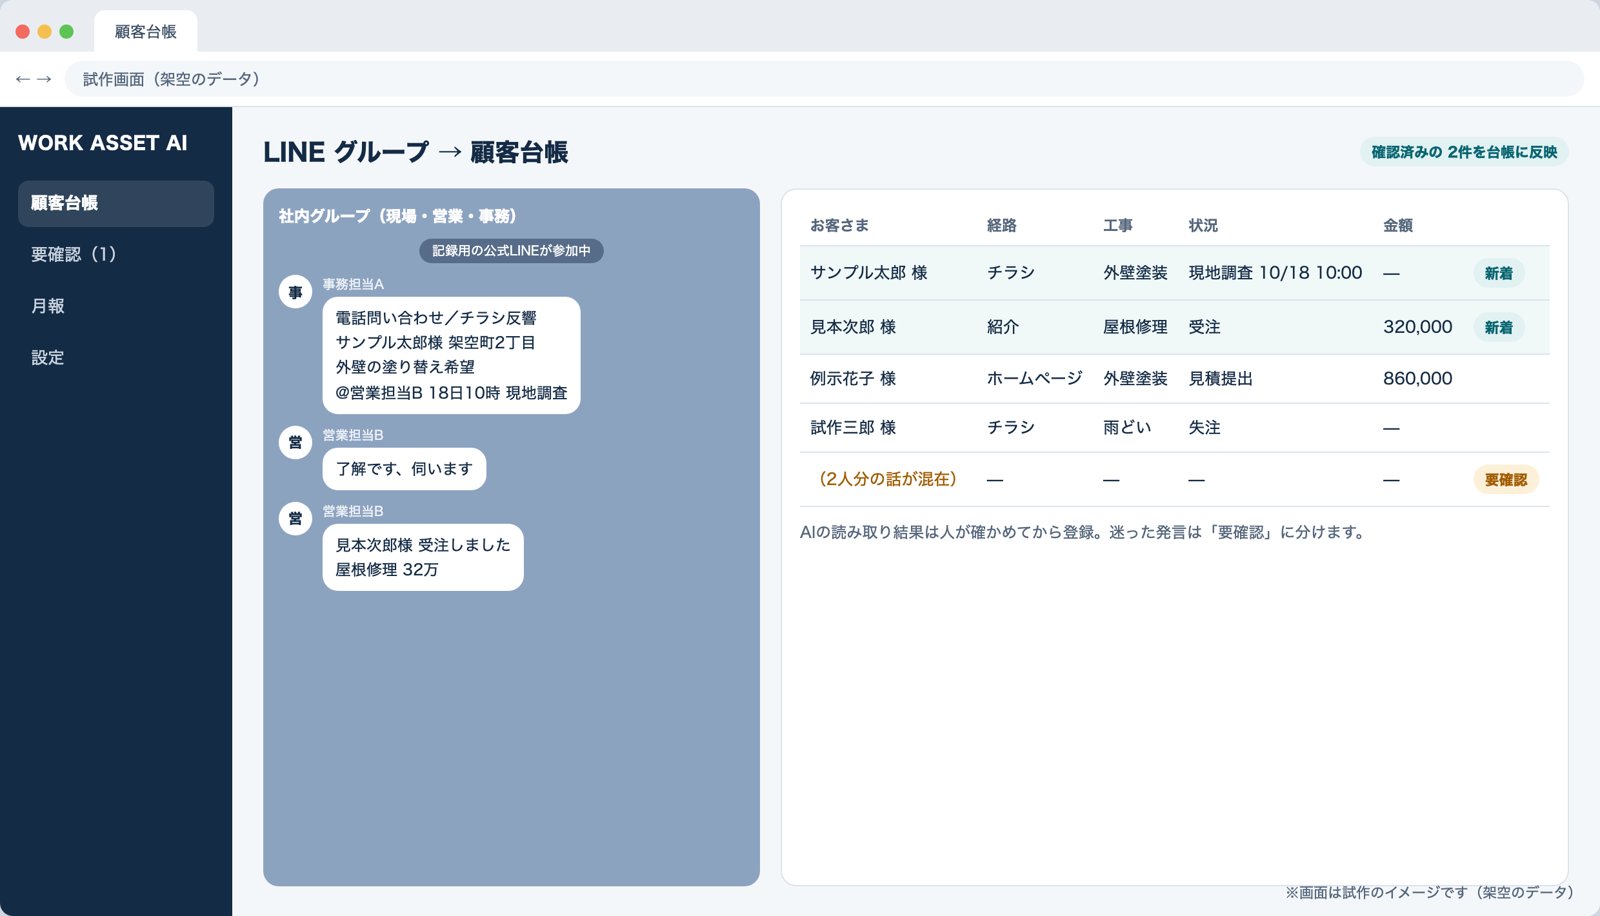Viewport: 1600px width, 916px height.
Task: Click 現地調査 10/18 10:00 status cell
Action: click(x=1275, y=273)
